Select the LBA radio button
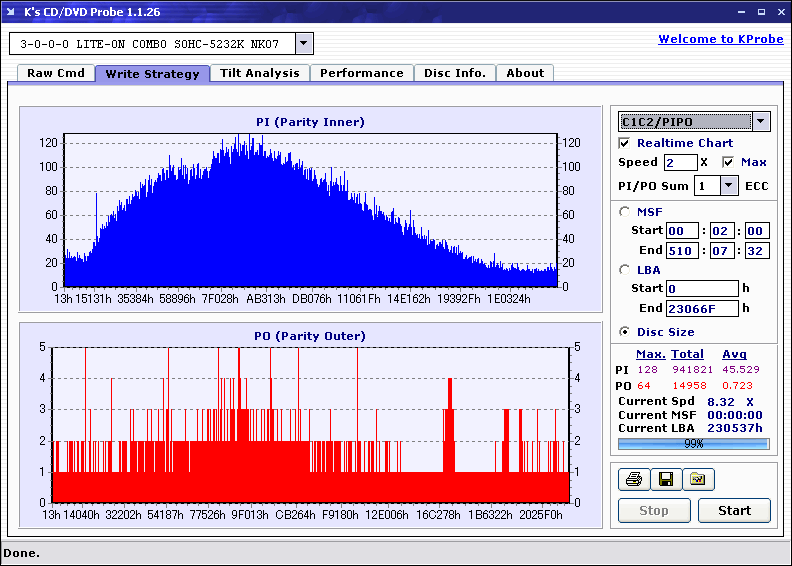 (x=625, y=270)
